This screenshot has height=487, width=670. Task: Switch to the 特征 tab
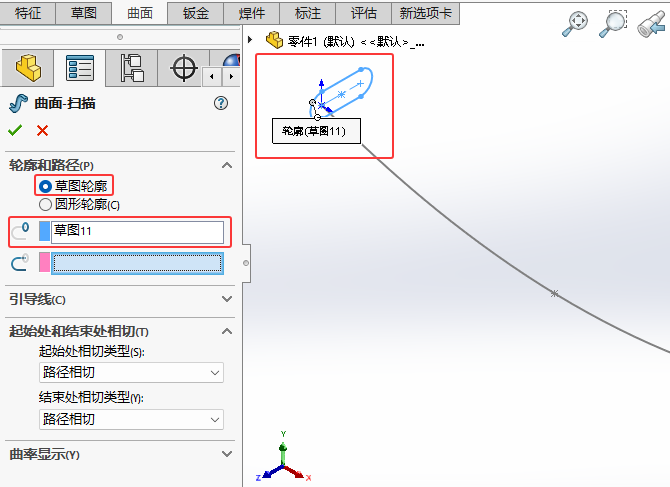click(x=28, y=13)
